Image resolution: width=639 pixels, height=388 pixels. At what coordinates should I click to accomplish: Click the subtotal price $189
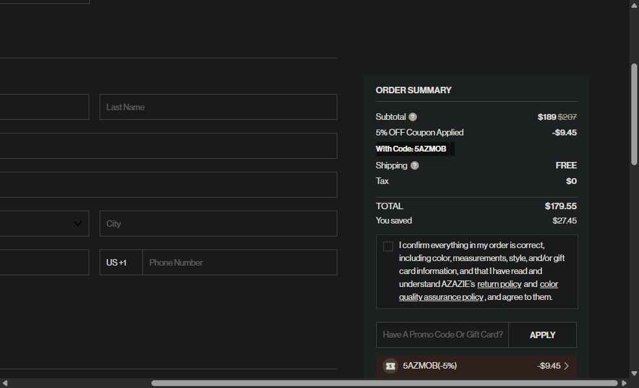click(x=546, y=117)
